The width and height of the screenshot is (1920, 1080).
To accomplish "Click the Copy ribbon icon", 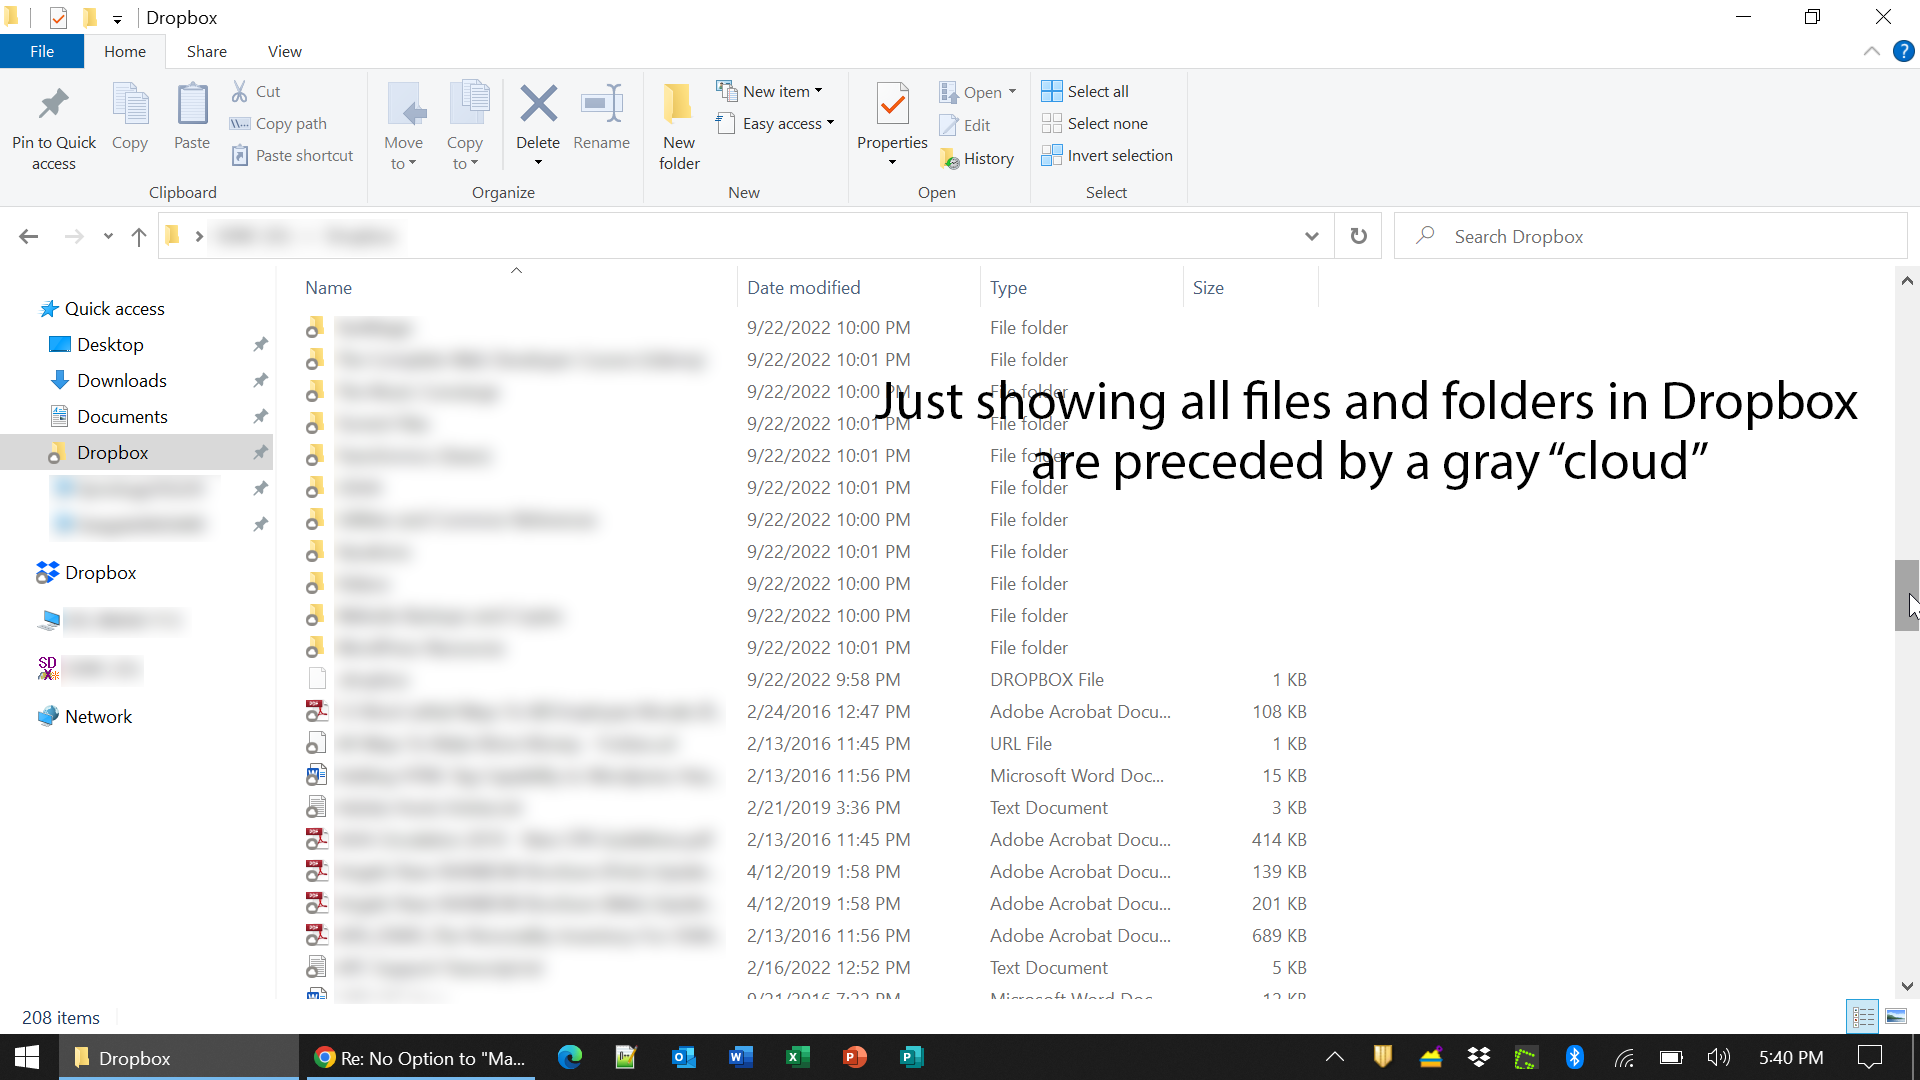I will tap(130, 105).
